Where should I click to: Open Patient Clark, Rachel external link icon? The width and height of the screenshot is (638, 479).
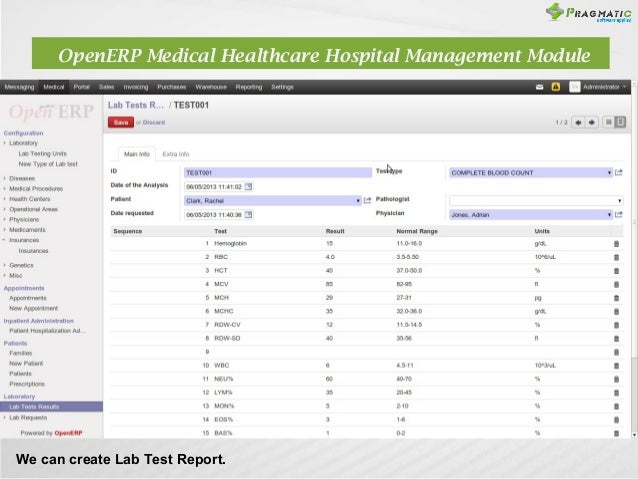click(x=367, y=200)
